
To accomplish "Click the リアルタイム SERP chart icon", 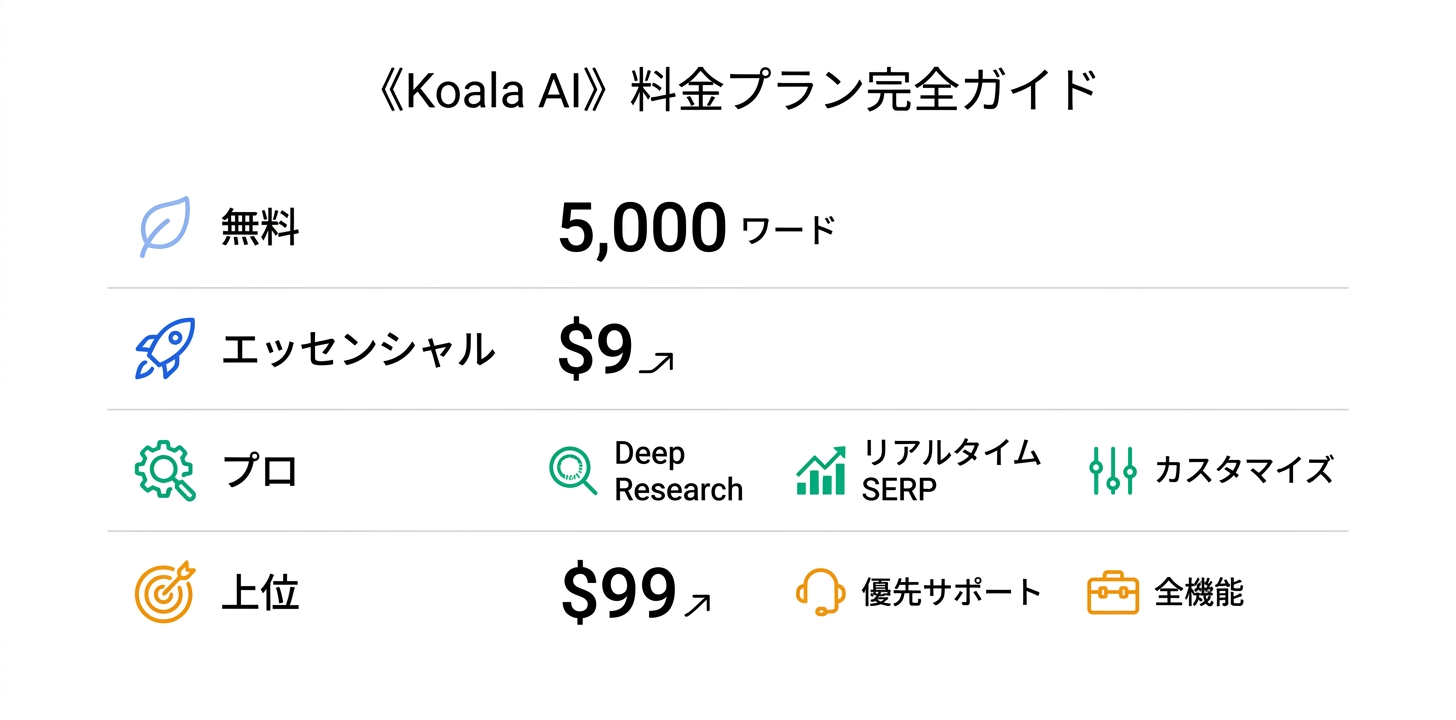I will (821, 471).
